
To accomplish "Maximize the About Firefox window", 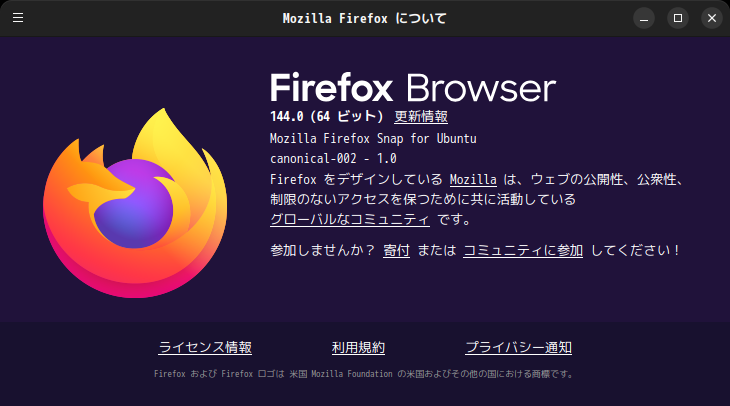I will [678, 18].
